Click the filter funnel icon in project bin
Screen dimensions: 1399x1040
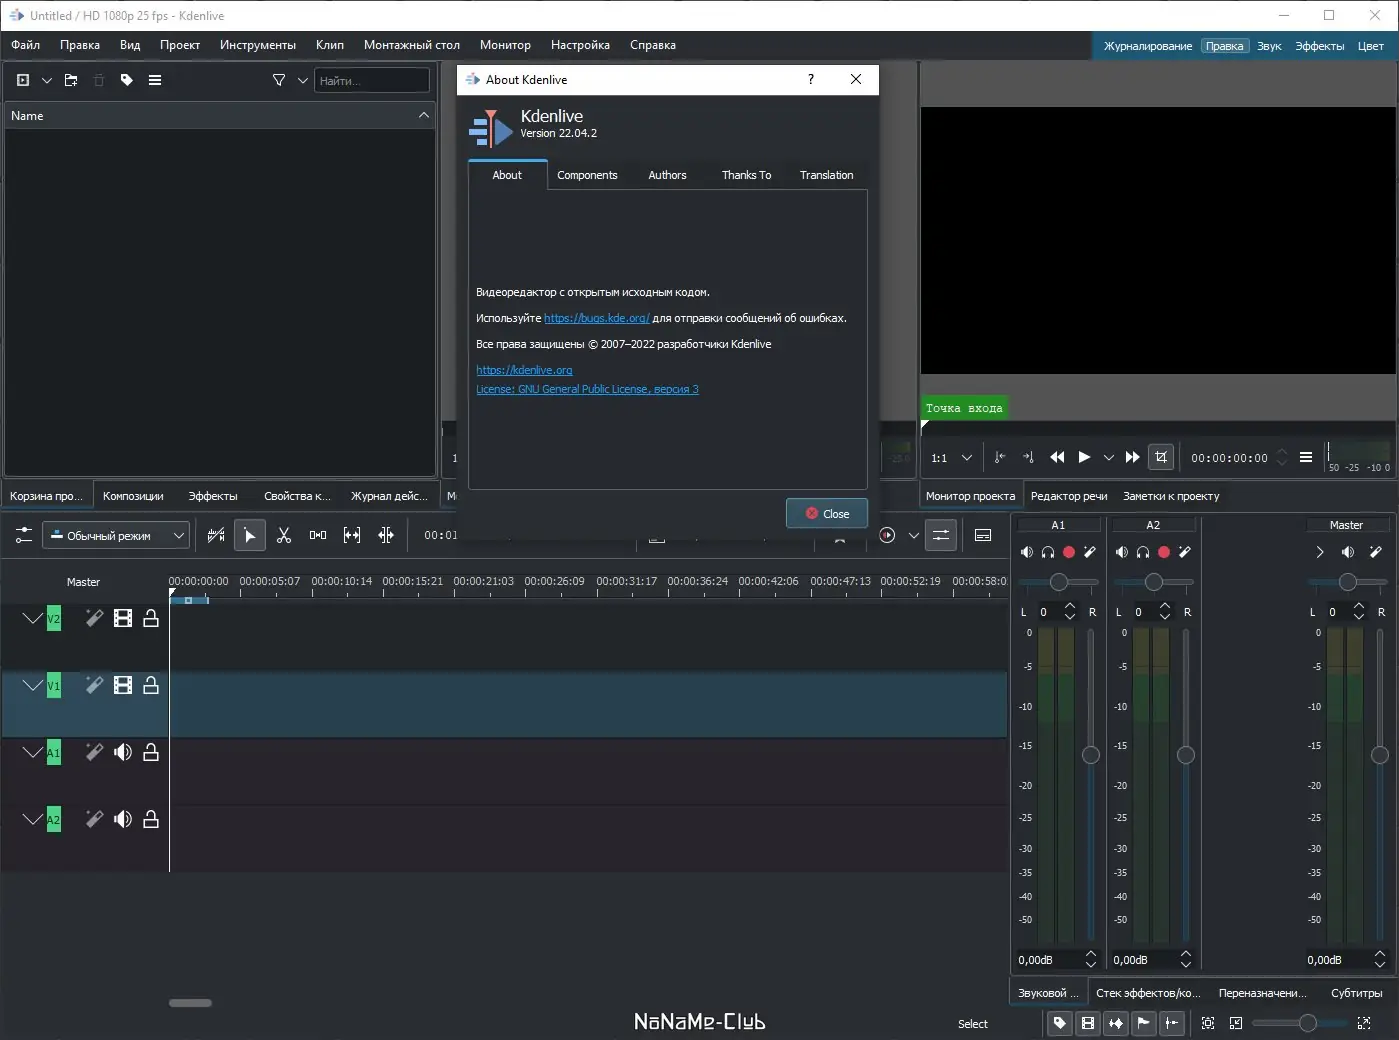coord(279,80)
